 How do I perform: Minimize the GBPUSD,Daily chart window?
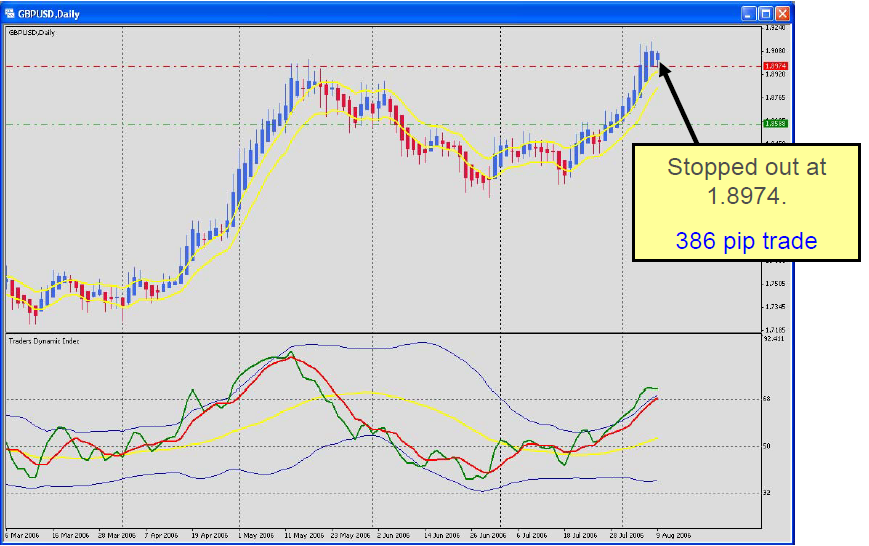pyautogui.click(x=749, y=13)
